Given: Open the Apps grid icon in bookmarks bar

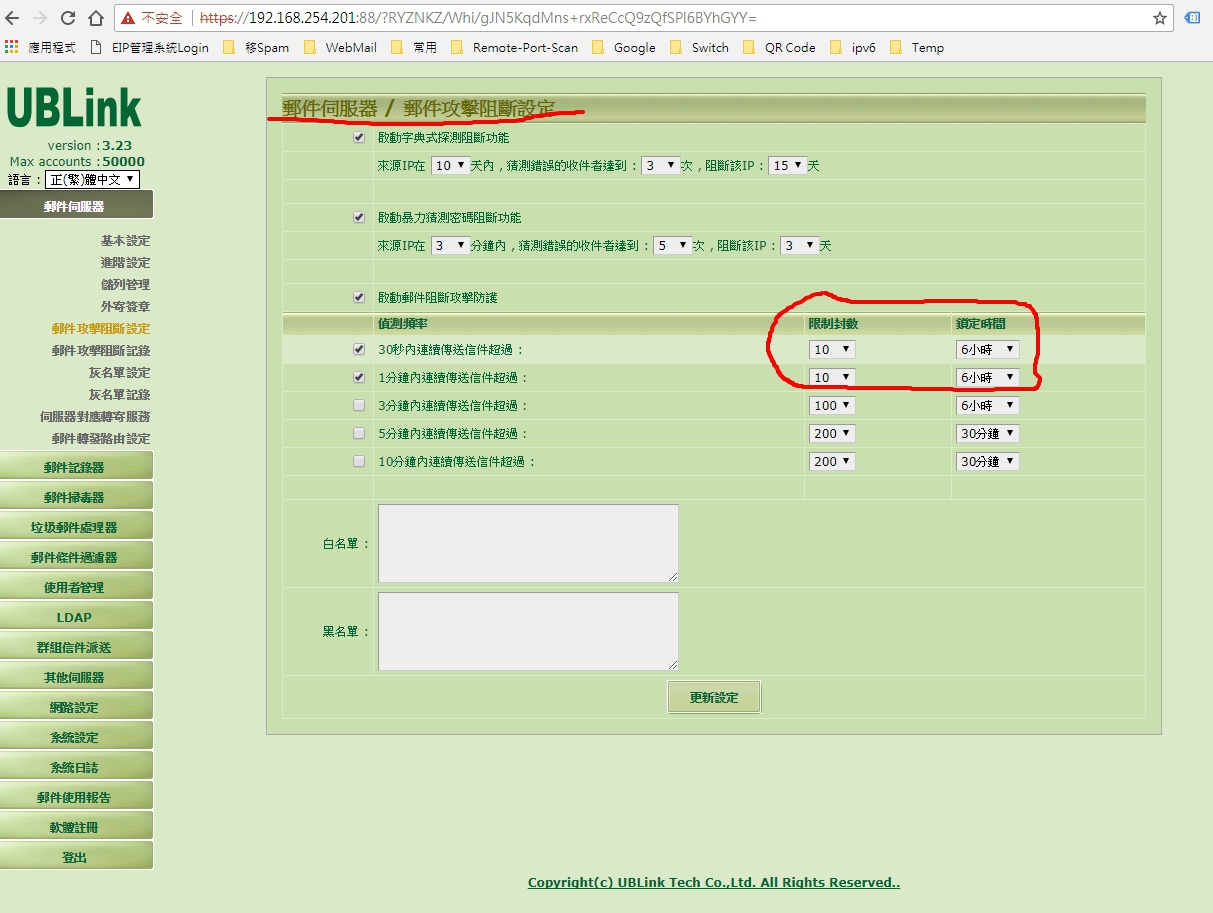Looking at the screenshot, I should [11, 47].
